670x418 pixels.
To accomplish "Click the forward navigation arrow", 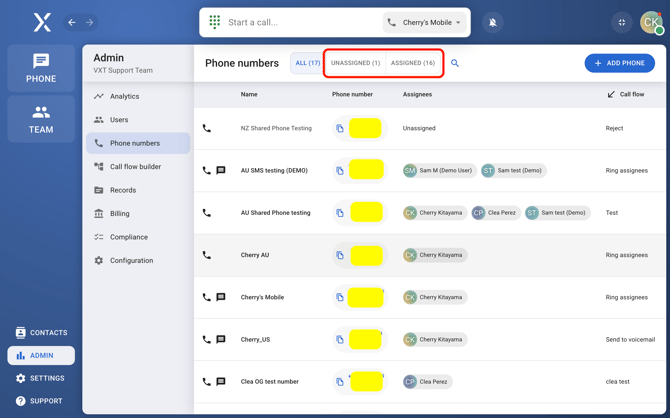I will click(x=89, y=22).
